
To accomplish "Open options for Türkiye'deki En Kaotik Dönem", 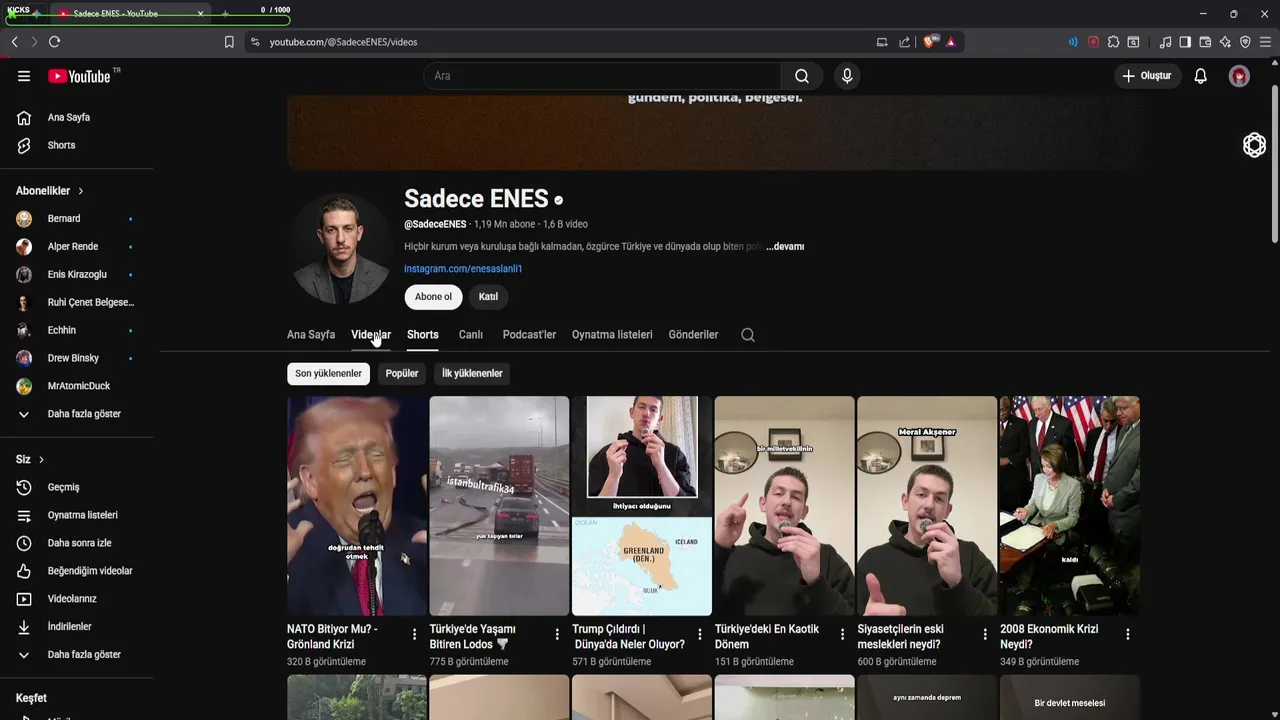I will [x=842, y=634].
